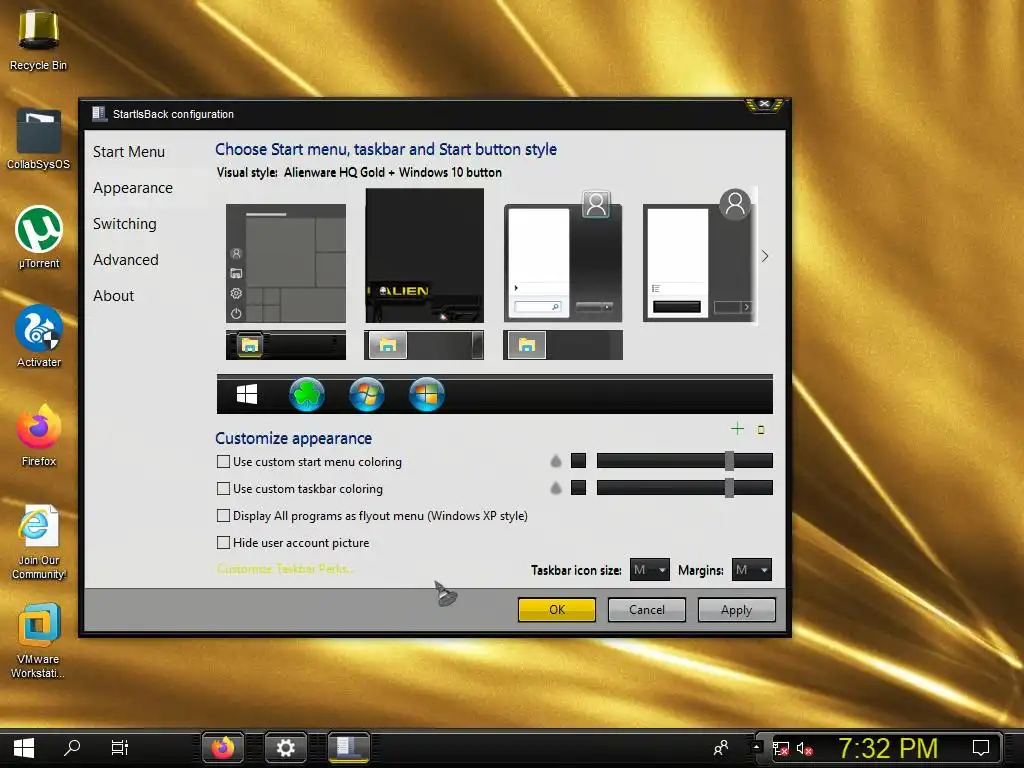
Task: Select the third start menu style with square avatar
Action: tap(563, 257)
